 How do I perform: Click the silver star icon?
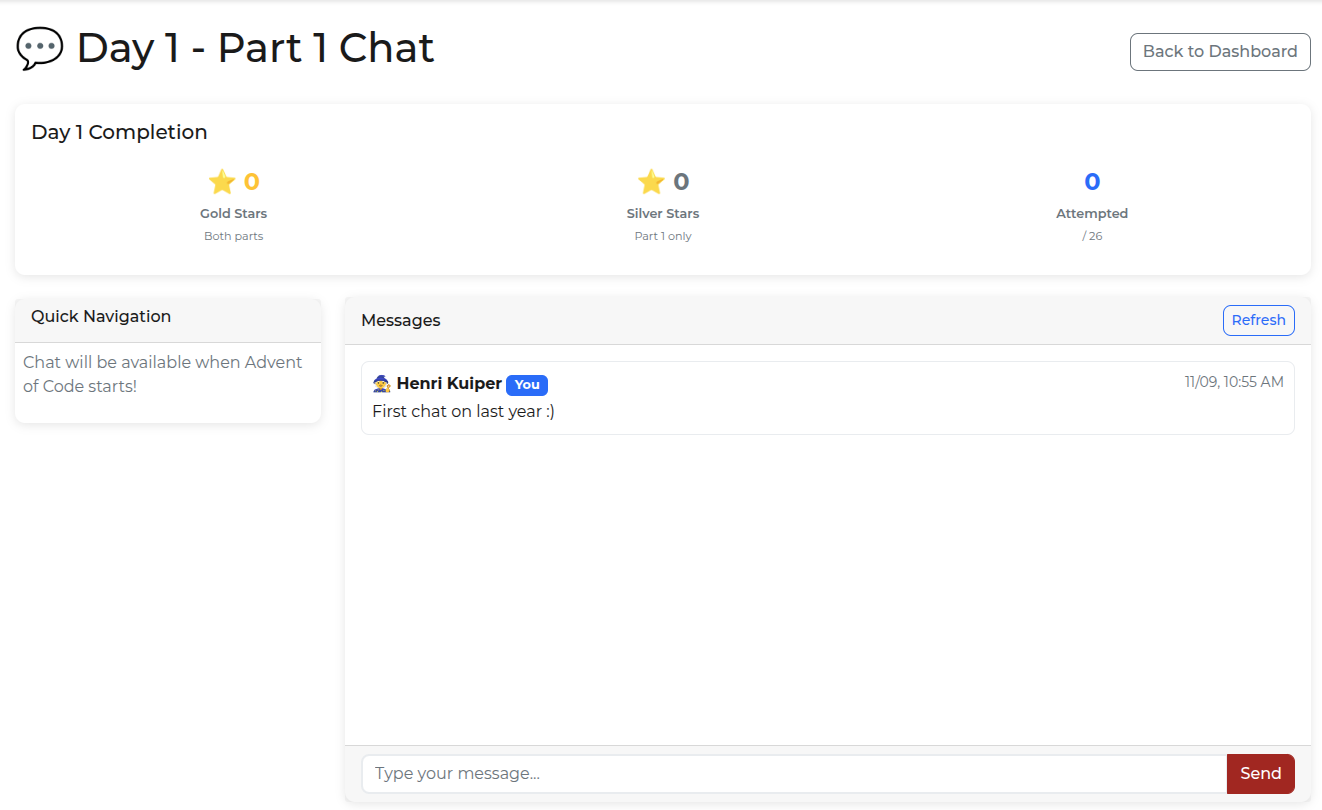pyautogui.click(x=651, y=182)
